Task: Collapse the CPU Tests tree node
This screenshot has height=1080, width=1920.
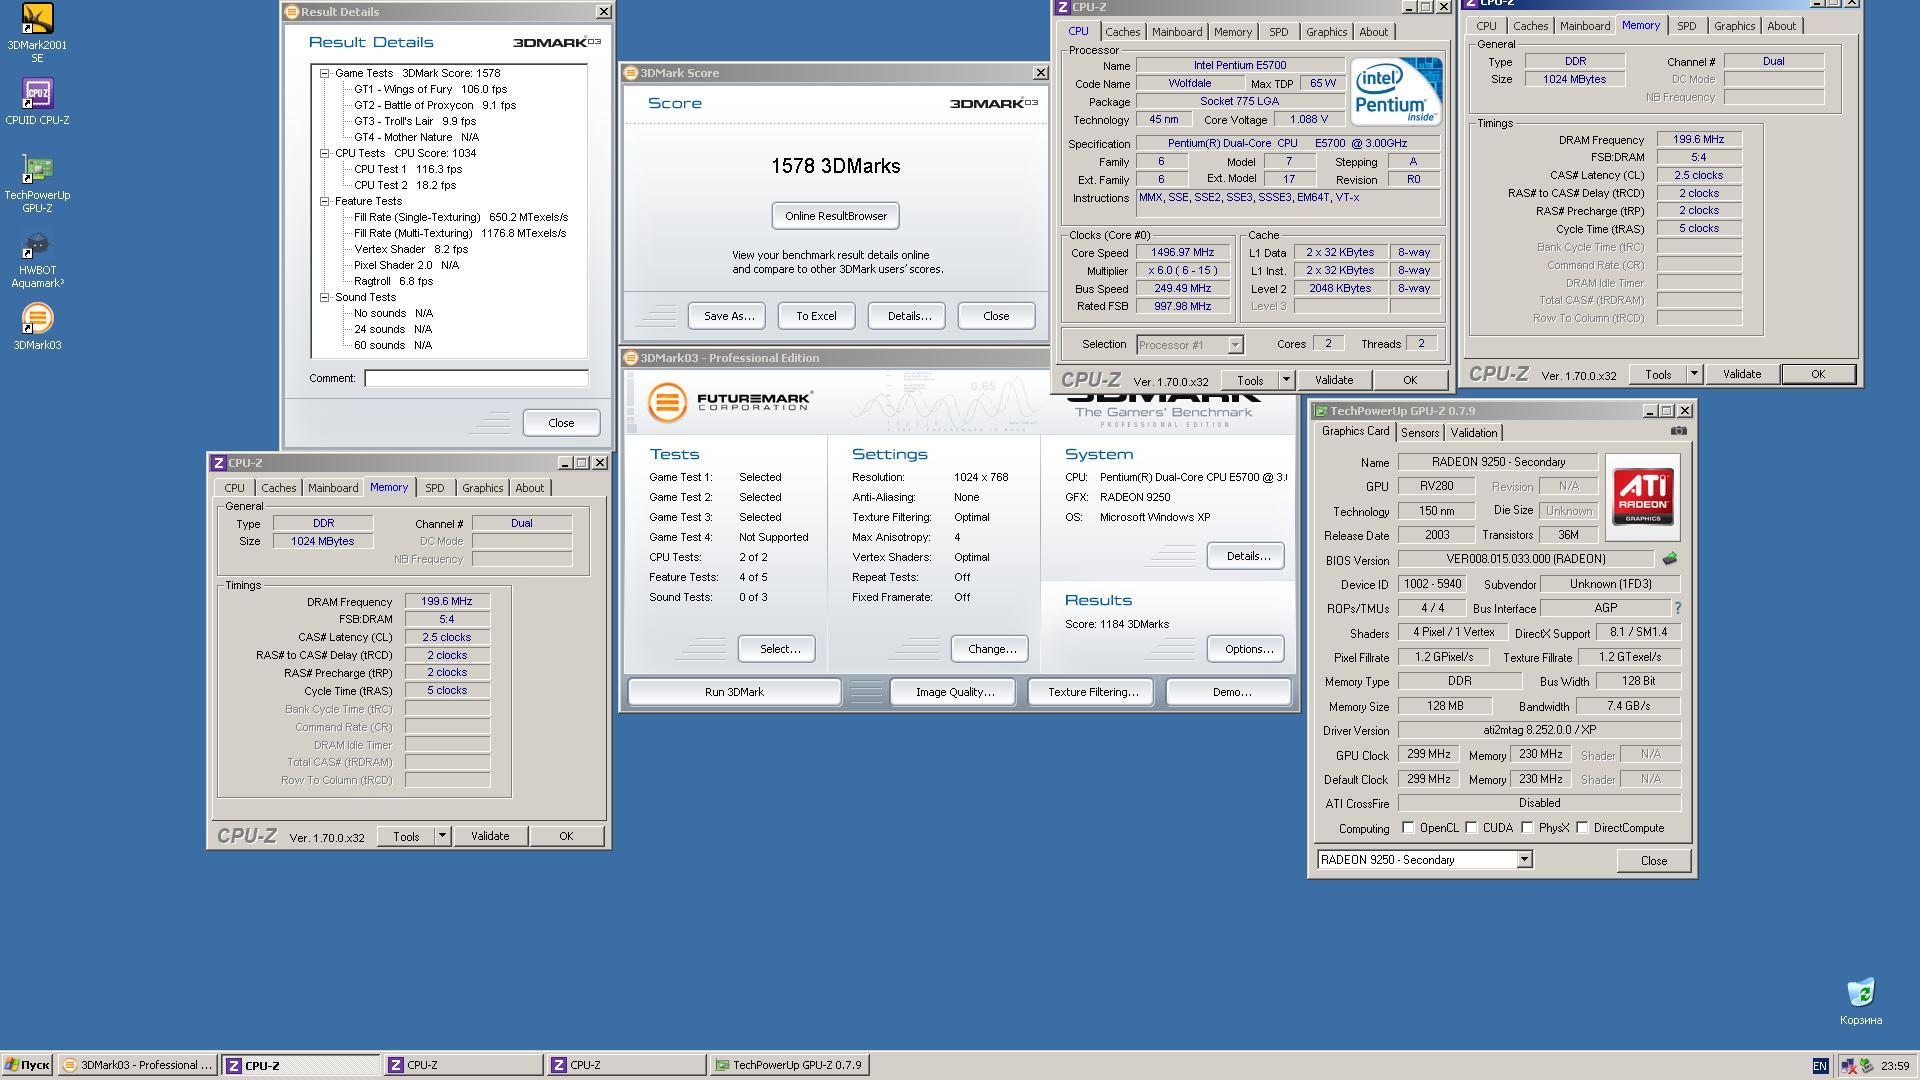Action: 325,153
